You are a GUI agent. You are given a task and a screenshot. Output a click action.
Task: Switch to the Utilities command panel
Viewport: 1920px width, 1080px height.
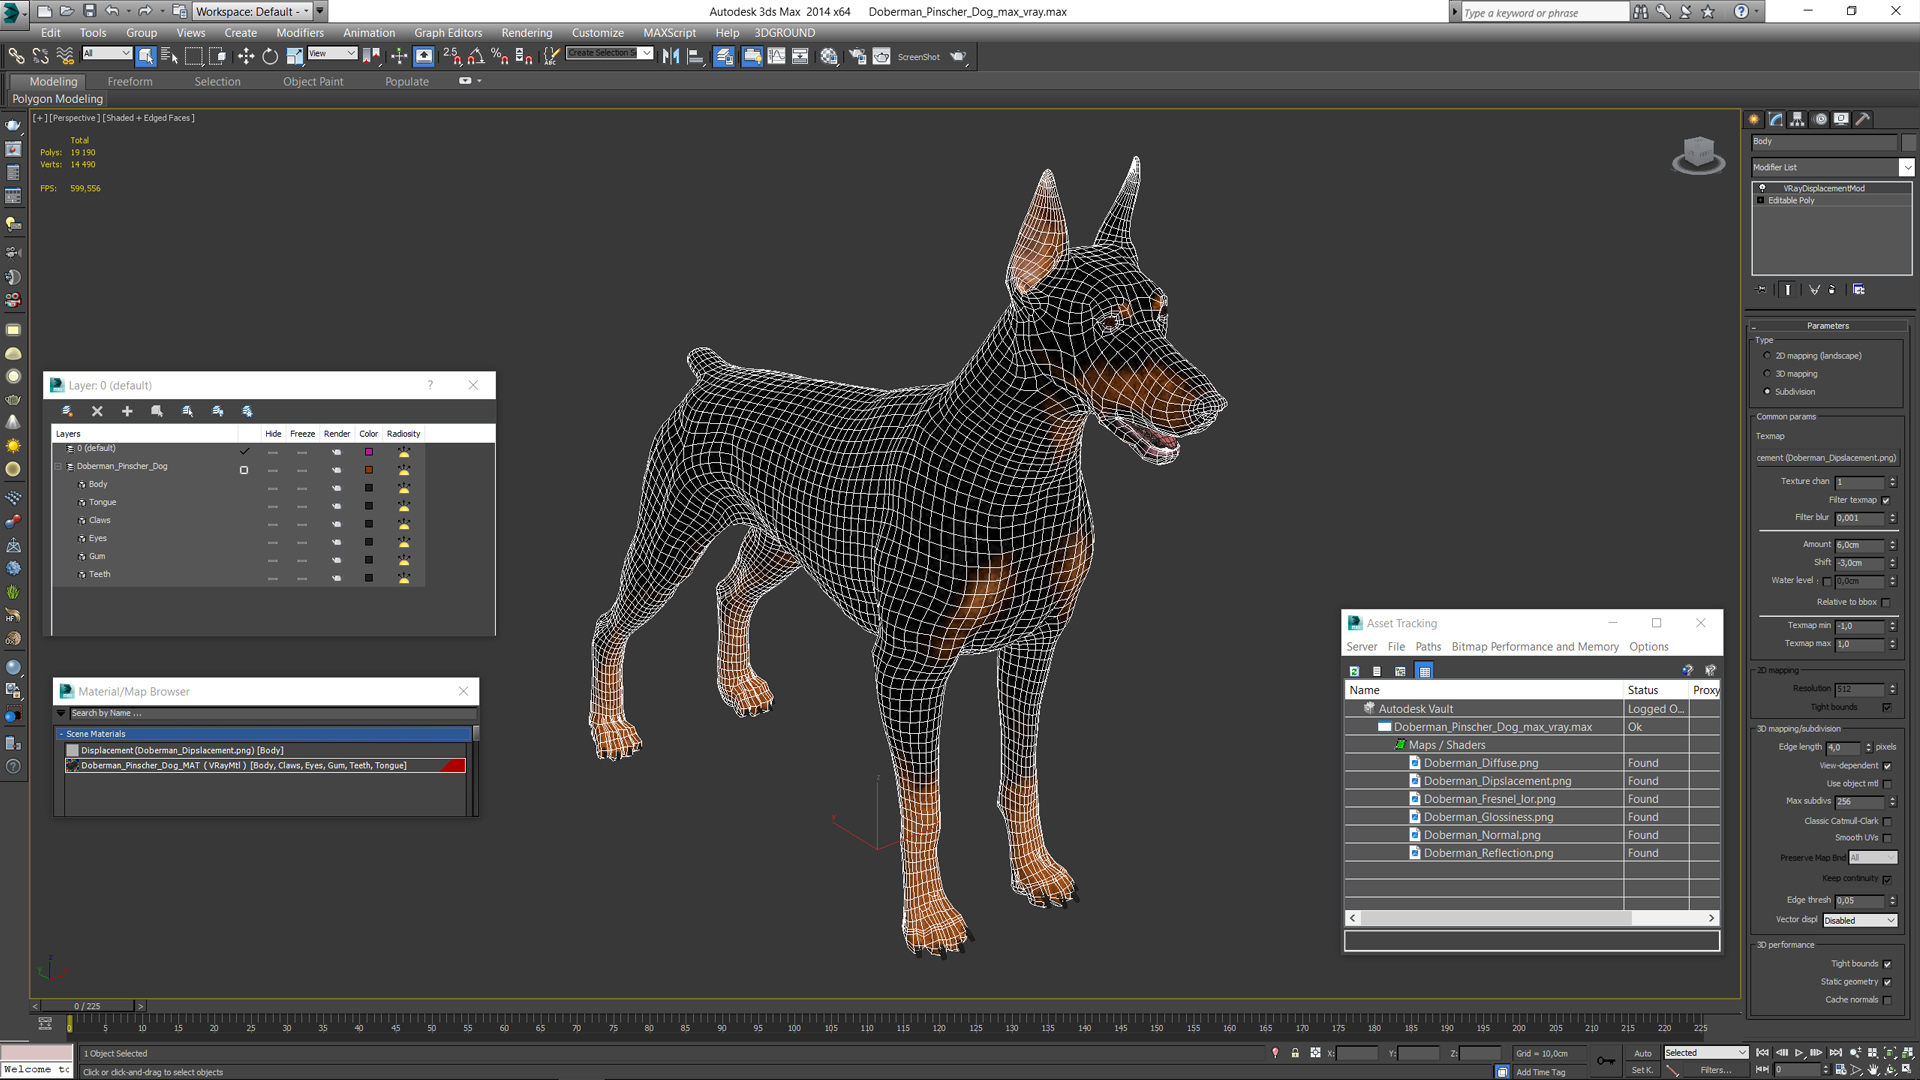pos(1863,119)
